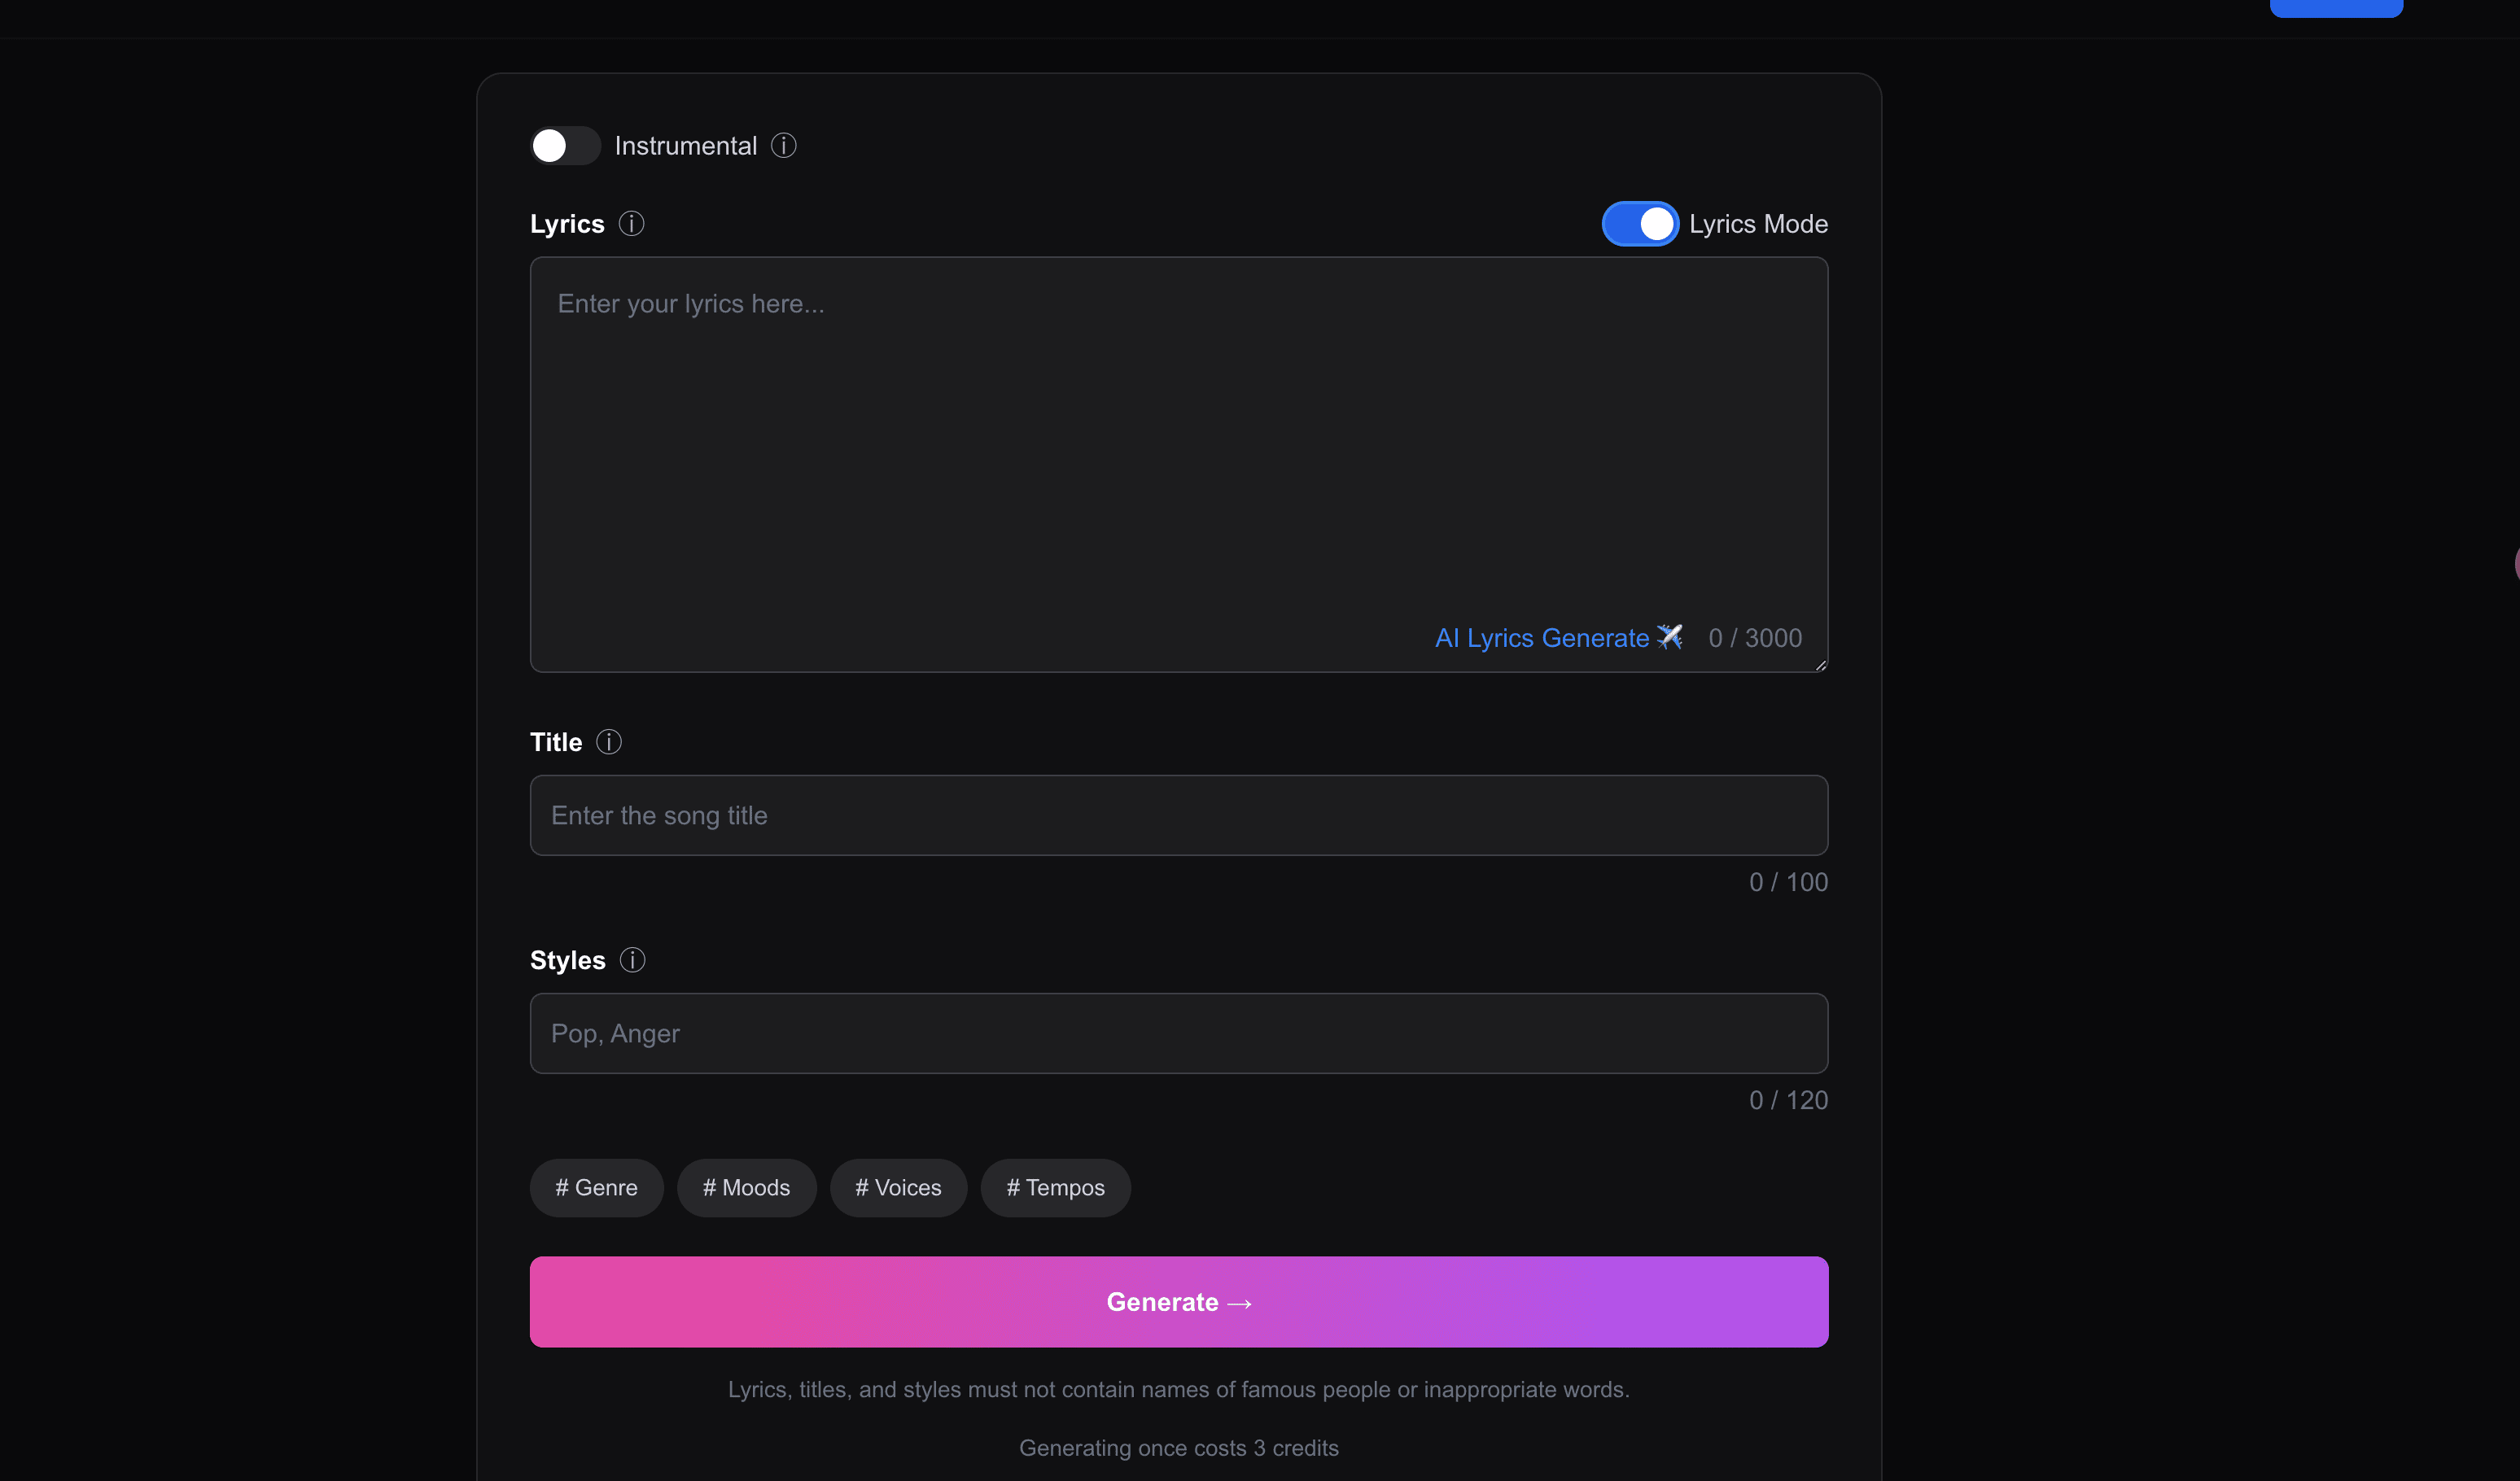The image size is (2520, 1481).
Task: Expand the # Moods tag list
Action: pos(747,1188)
